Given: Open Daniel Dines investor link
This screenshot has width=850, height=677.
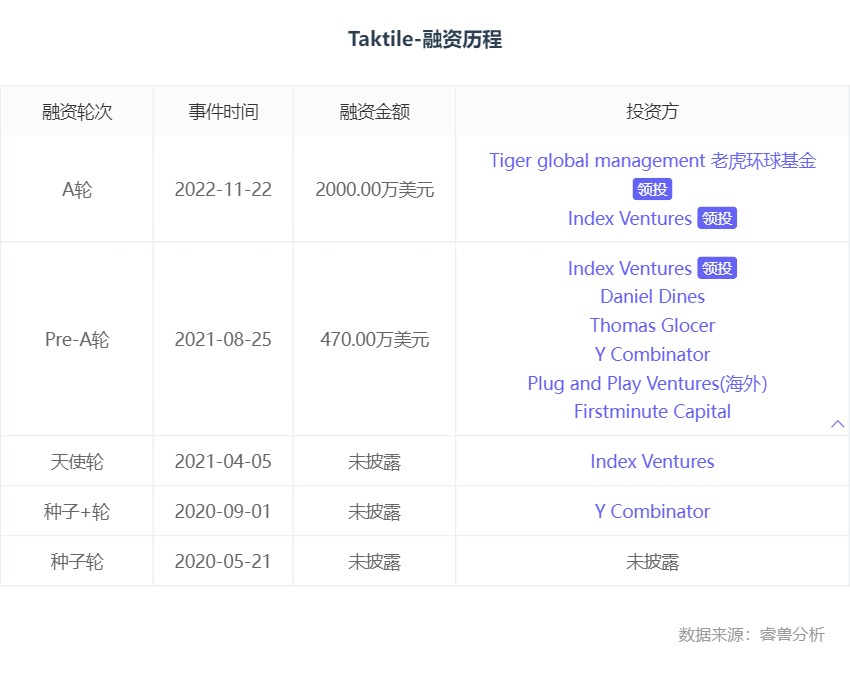Looking at the screenshot, I should point(652,296).
